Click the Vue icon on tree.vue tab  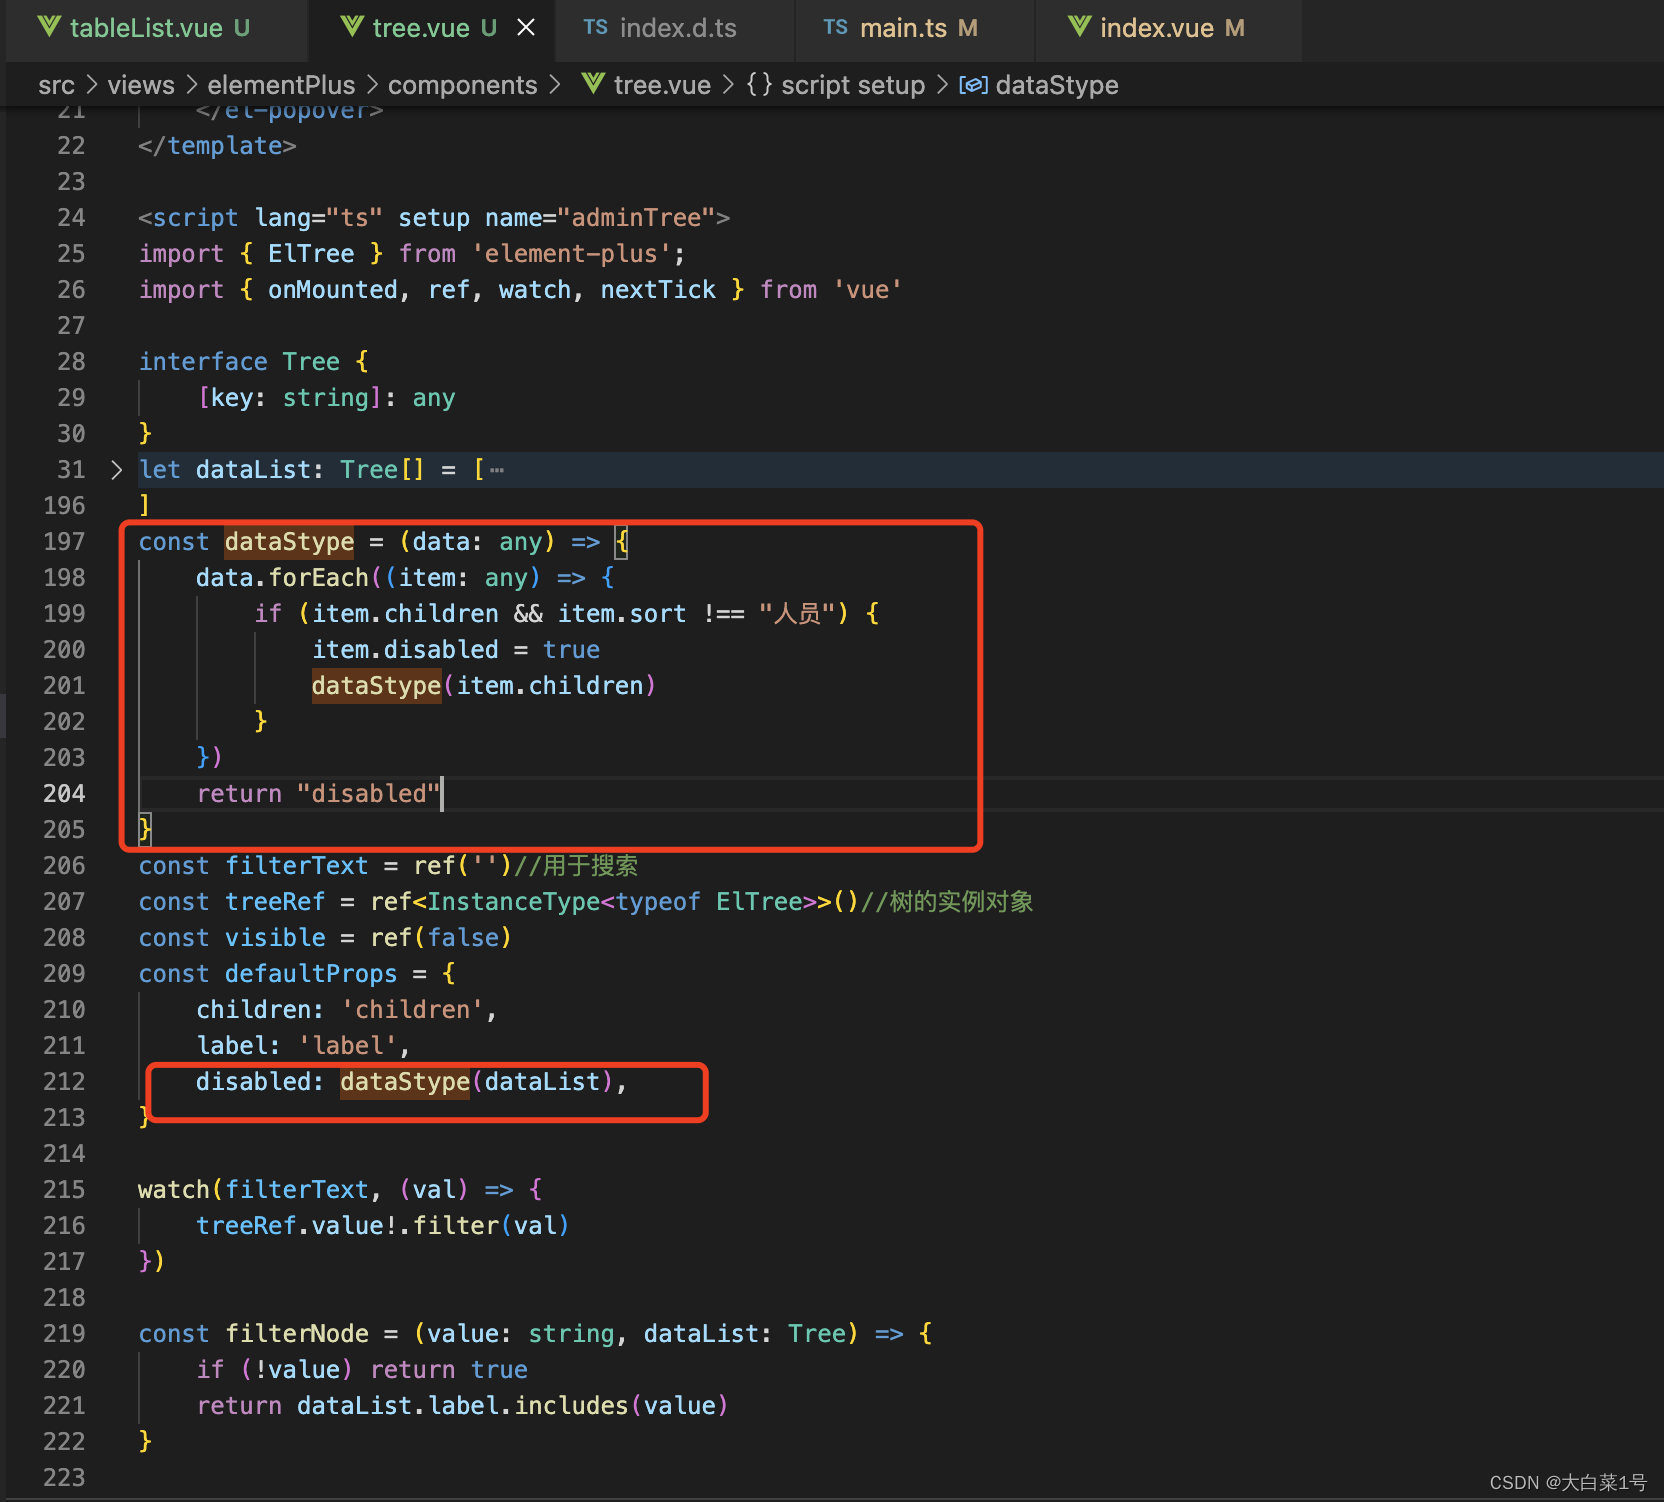353,27
